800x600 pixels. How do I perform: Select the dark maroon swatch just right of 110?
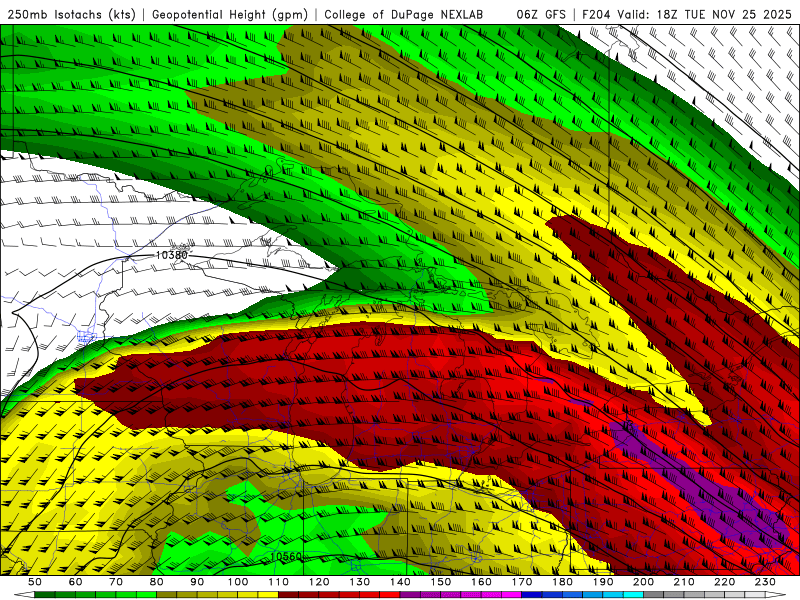coord(288,595)
